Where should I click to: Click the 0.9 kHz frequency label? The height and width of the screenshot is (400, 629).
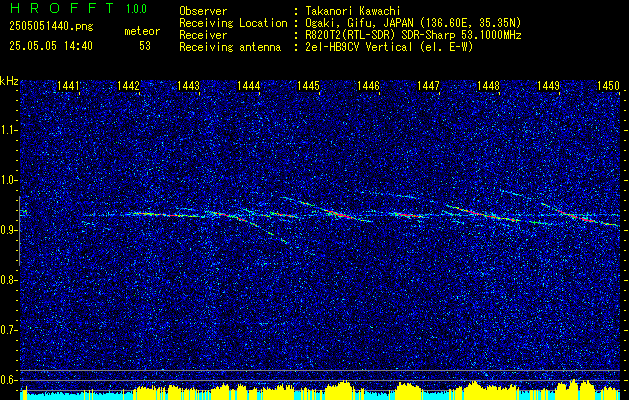[8, 230]
